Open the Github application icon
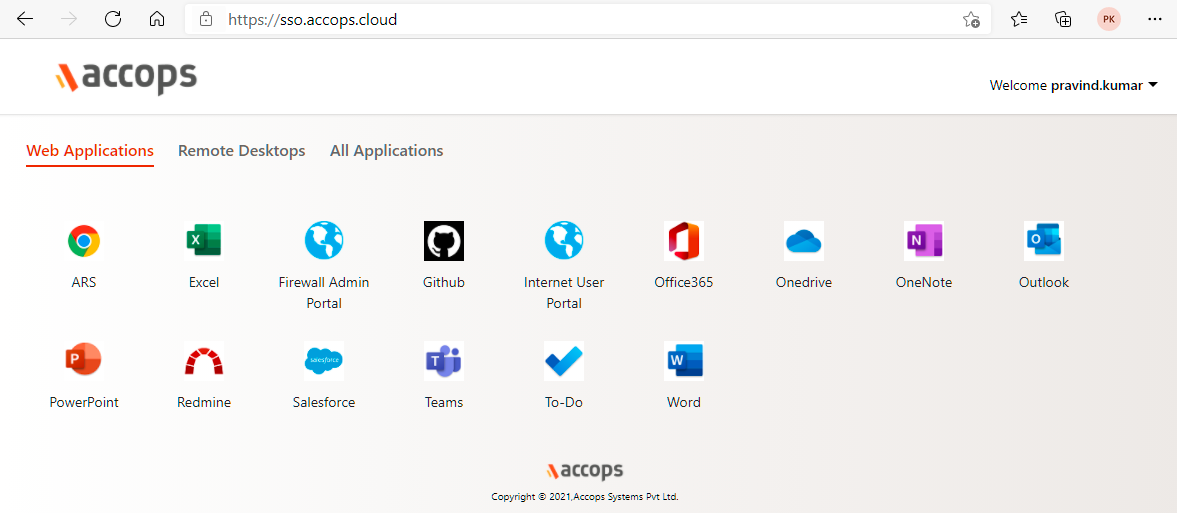Screen dimensions: 1177x513 click(444, 241)
